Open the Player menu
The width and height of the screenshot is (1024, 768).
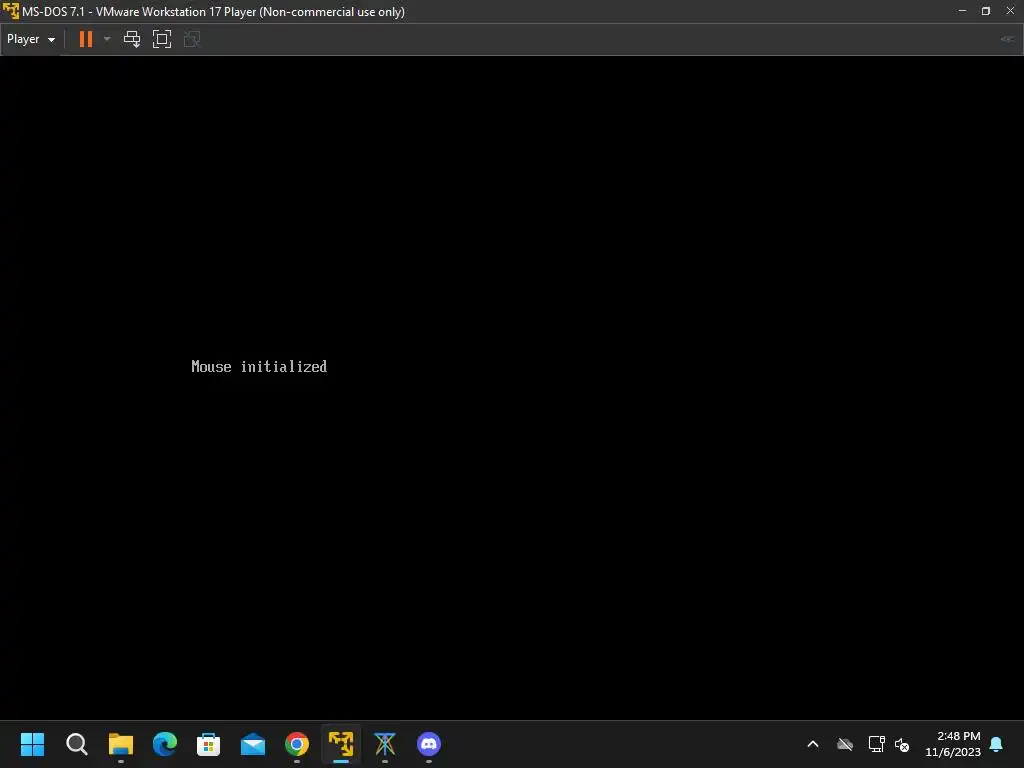[31, 39]
